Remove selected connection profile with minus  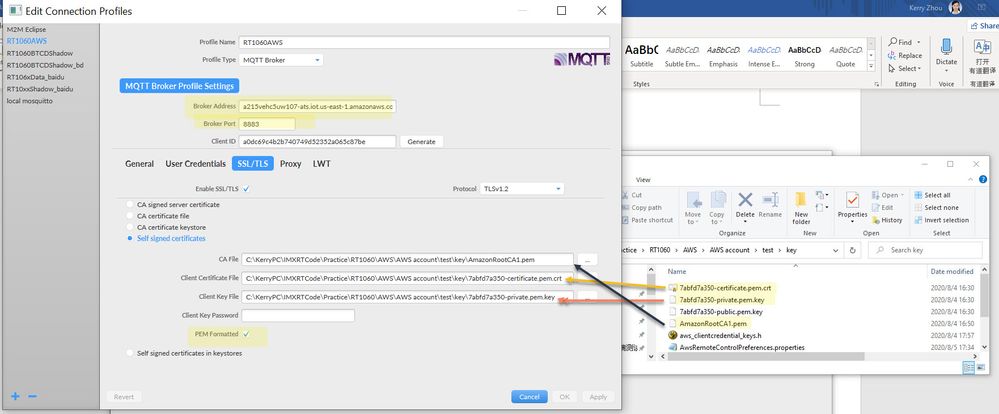point(32,396)
